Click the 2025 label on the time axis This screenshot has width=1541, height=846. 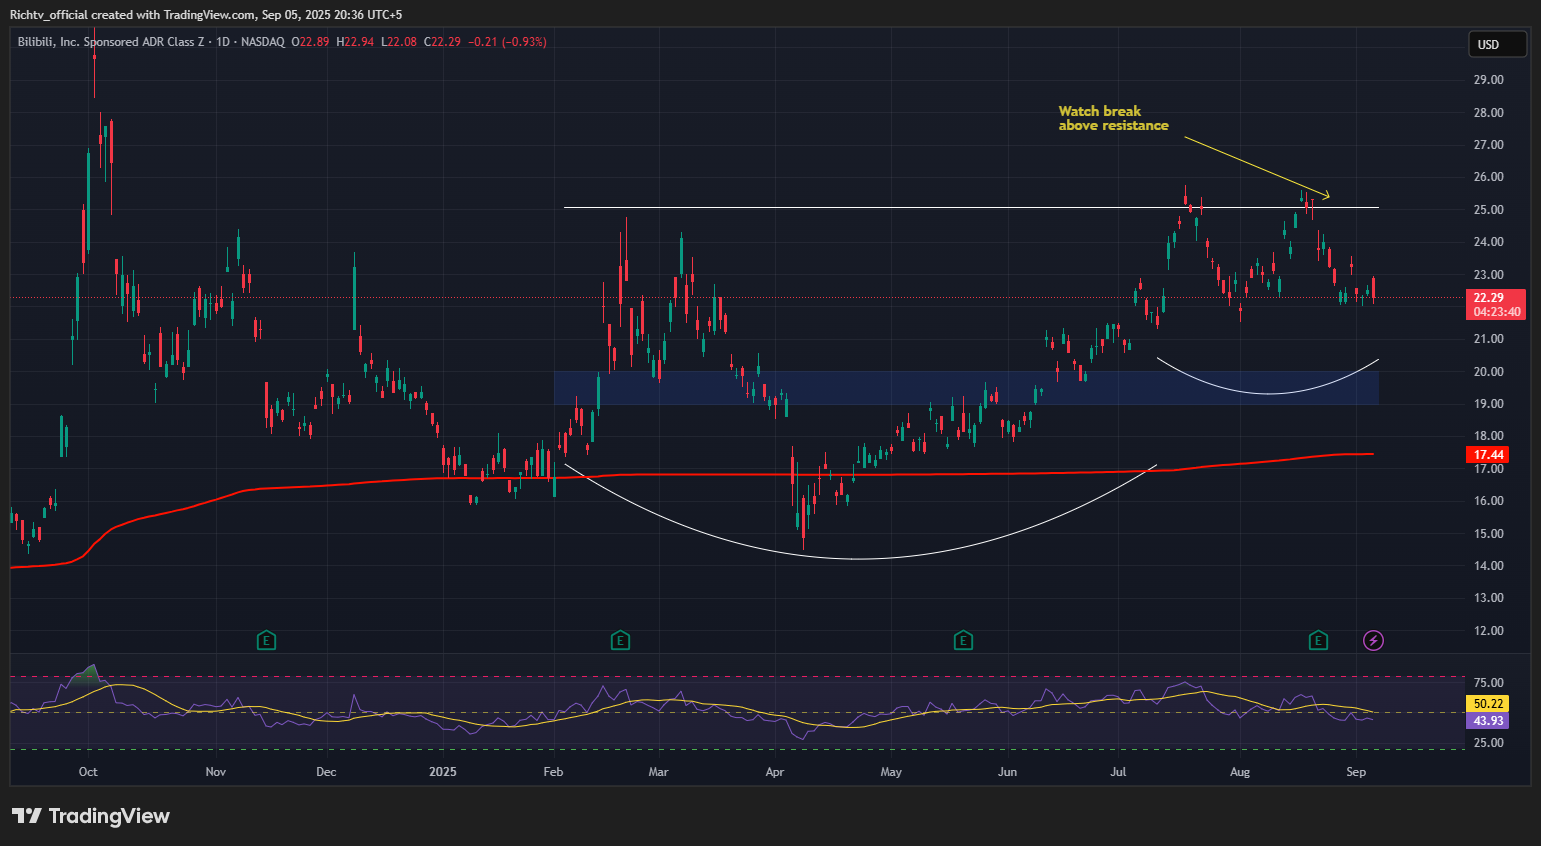click(442, 772)
